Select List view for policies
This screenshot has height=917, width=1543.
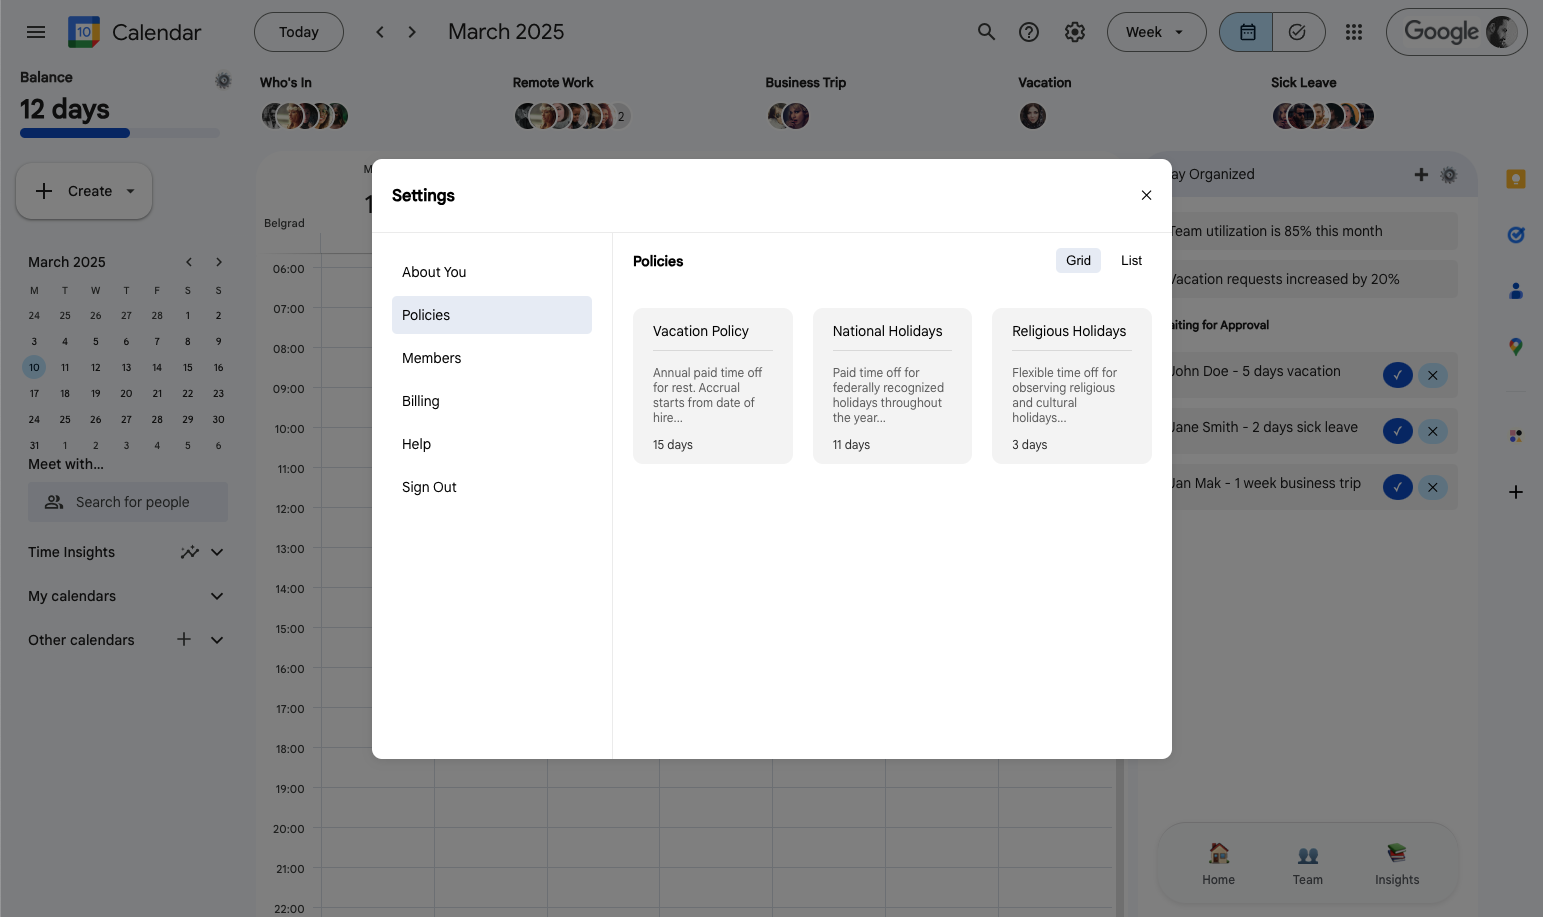(1131, 260)
